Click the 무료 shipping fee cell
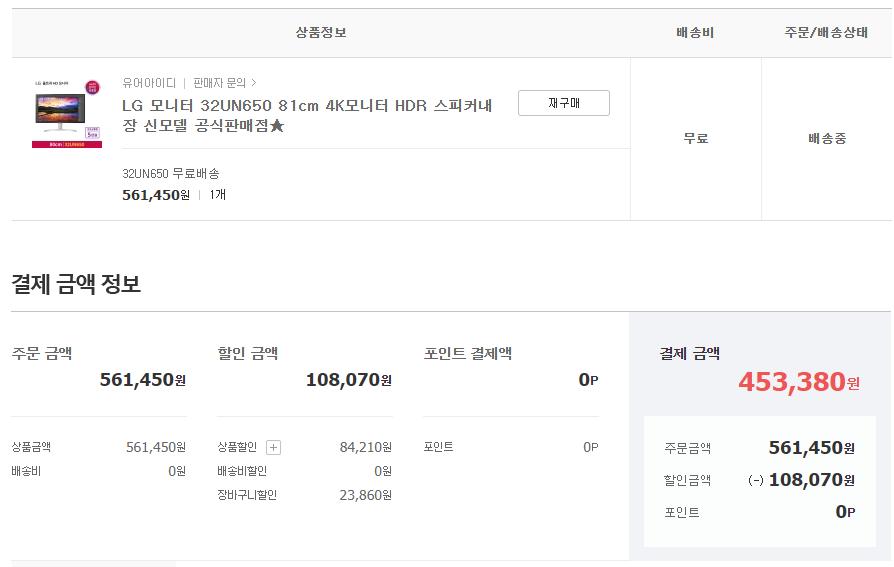The width and height of the screenshot is (894, 567). (x=696, y=139)
